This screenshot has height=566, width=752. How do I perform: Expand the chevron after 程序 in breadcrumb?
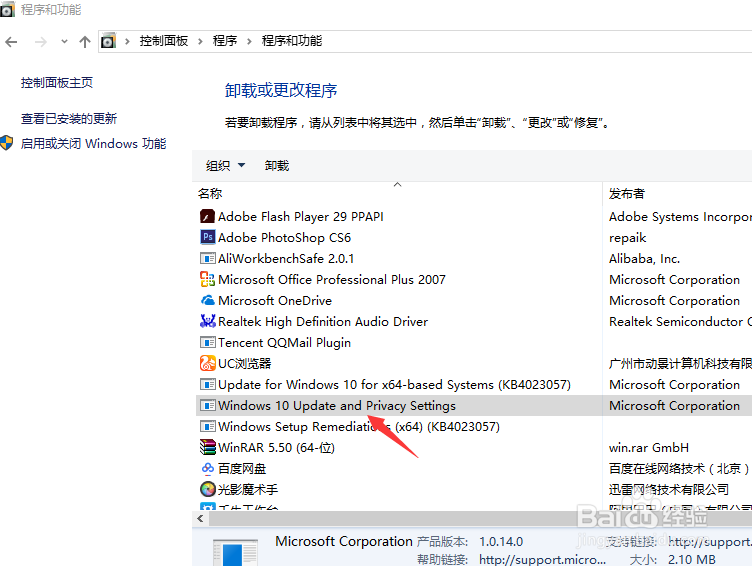click(249, 41)
